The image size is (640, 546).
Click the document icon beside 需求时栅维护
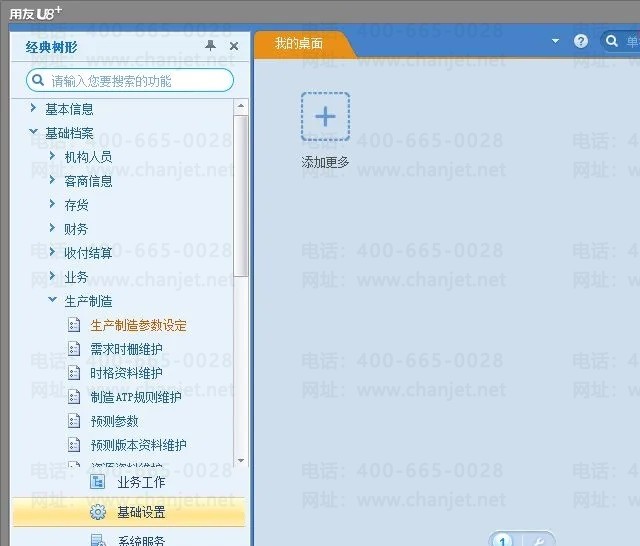pos(74,348)
